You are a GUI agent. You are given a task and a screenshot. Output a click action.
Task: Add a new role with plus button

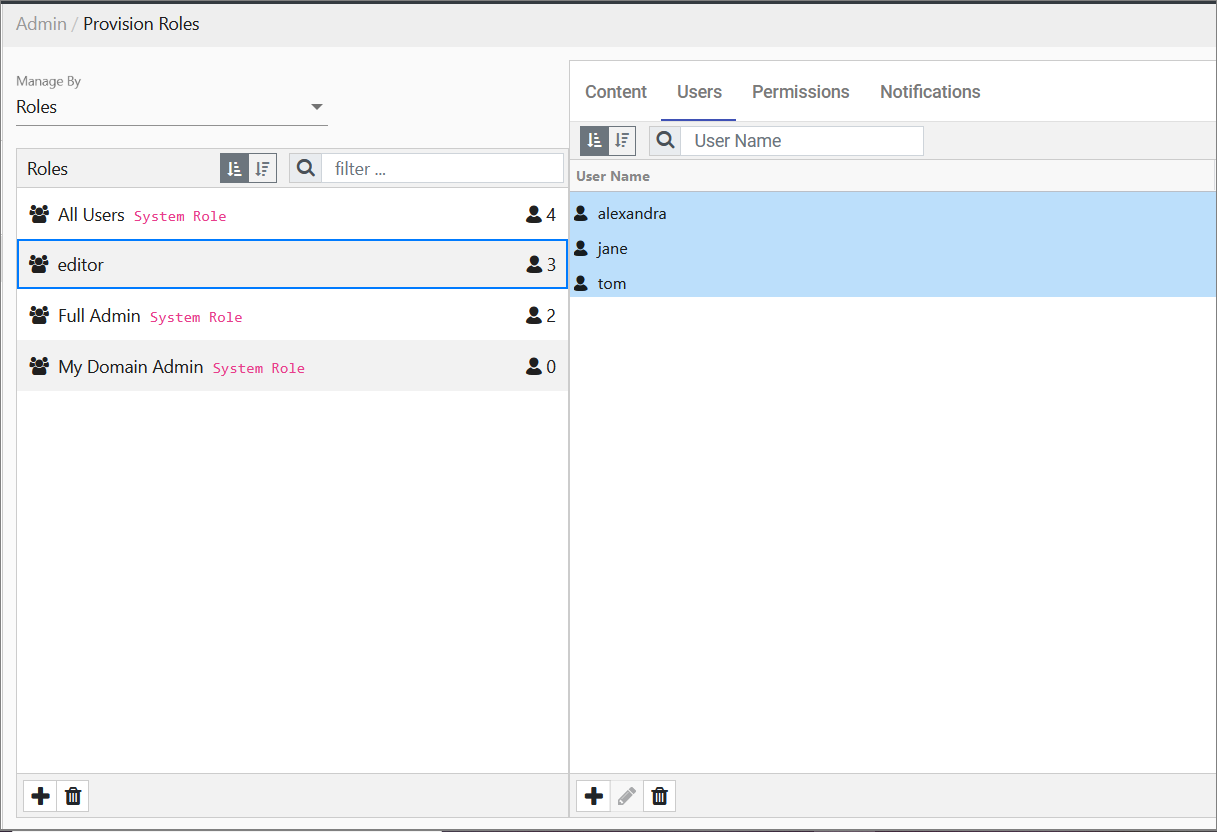click(x=40, y=796)
